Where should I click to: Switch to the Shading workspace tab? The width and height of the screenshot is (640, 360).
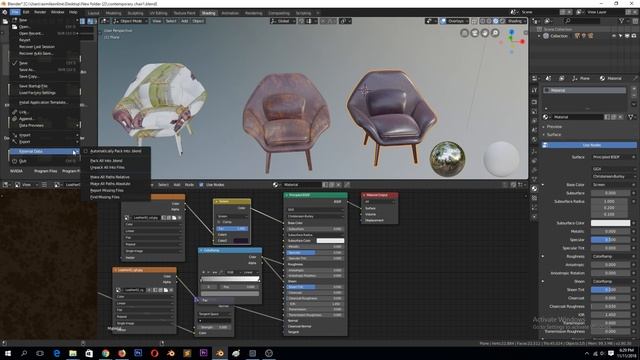[208, 13]
